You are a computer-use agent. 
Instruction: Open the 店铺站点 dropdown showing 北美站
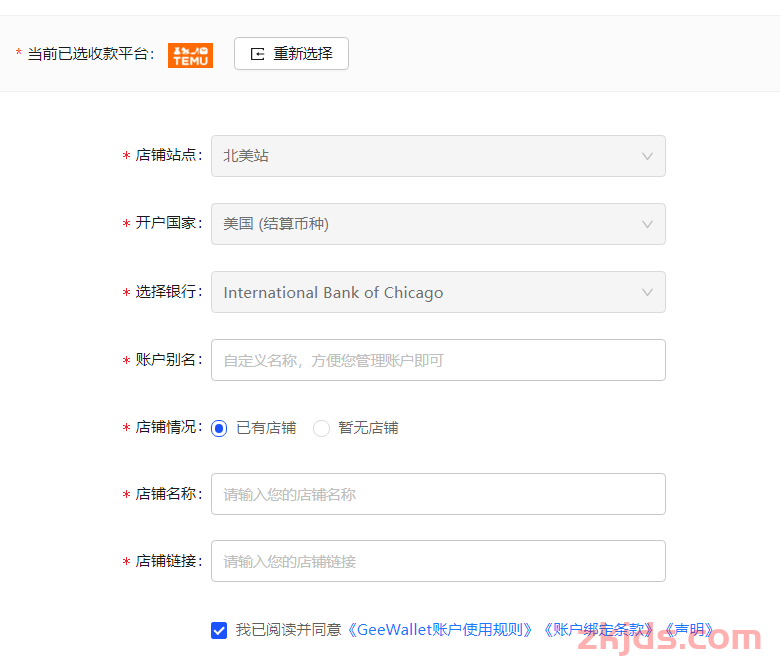438,156
